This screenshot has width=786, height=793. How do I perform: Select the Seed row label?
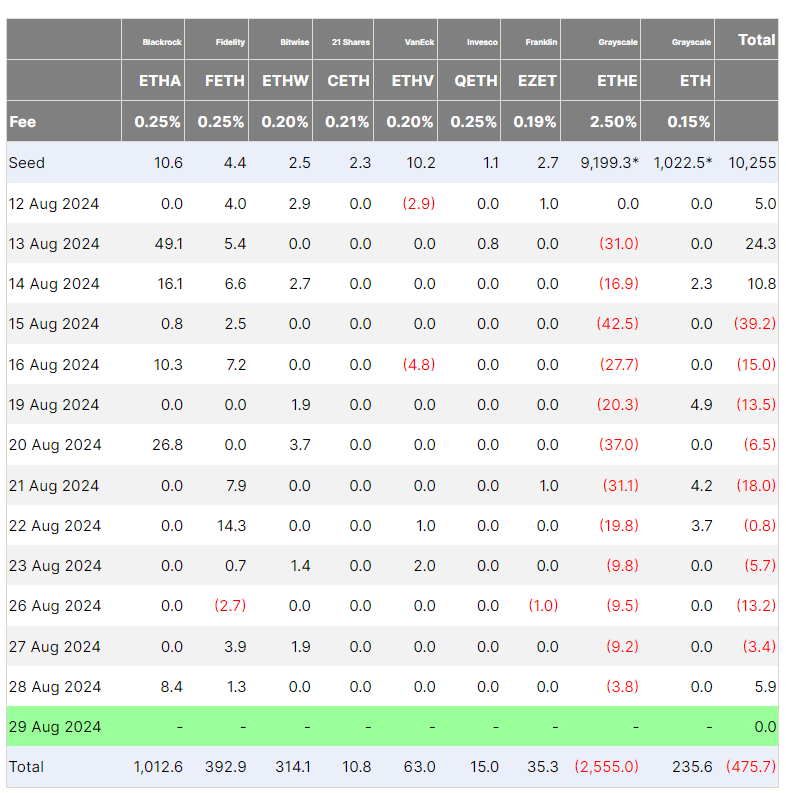click(27, 162)
